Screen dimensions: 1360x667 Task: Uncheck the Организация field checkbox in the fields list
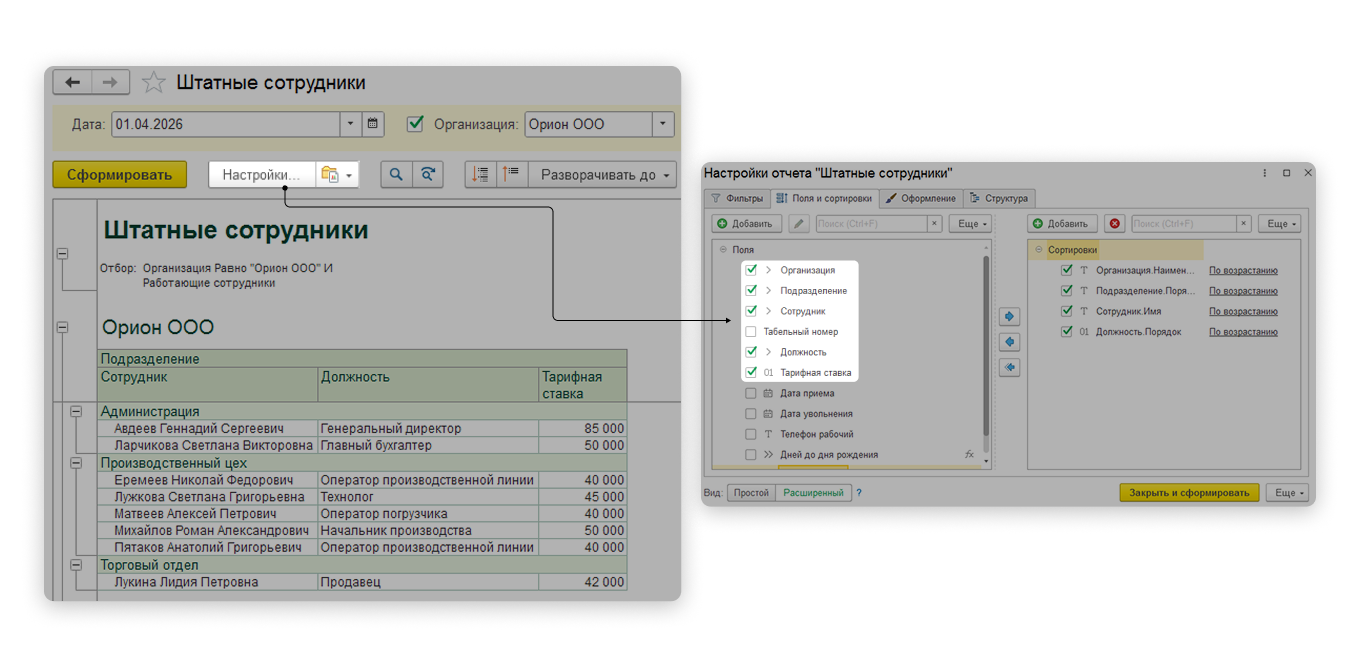click(751, 270)
